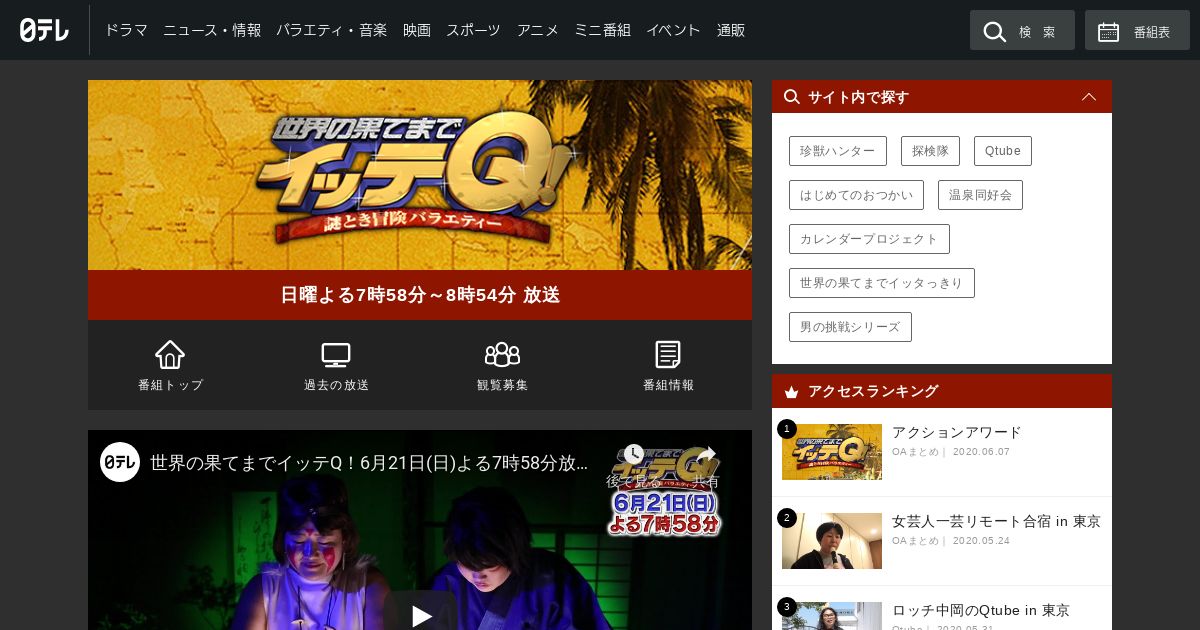Click the イッテQ! banner image
The width and height of the screenshot is (1200, 630).
(x=420, y=175)
